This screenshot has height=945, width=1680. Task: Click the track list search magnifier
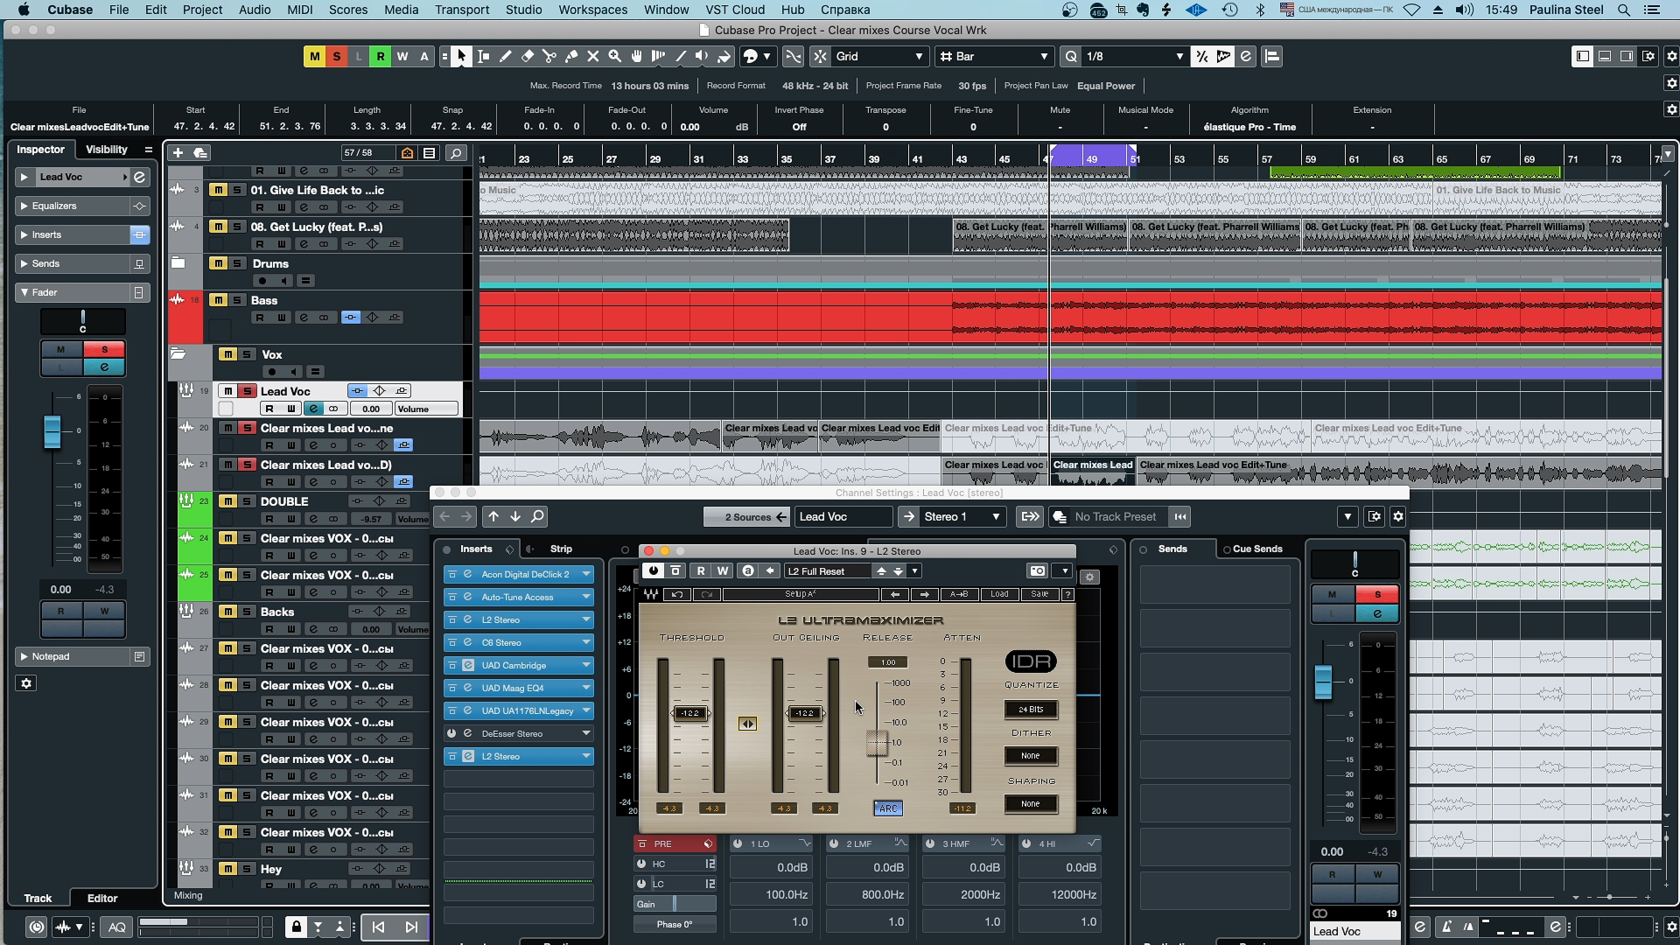point(455,153)
